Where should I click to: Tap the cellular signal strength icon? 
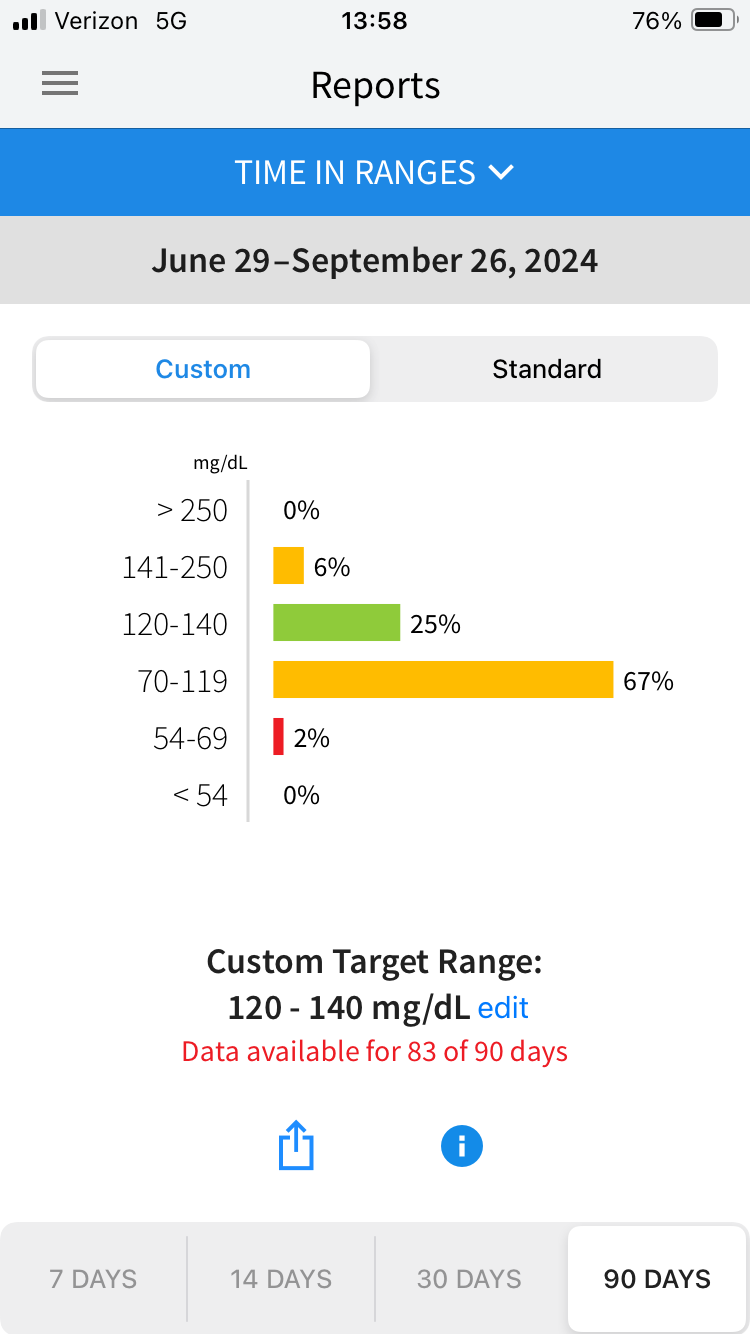[x=27, y=21]
